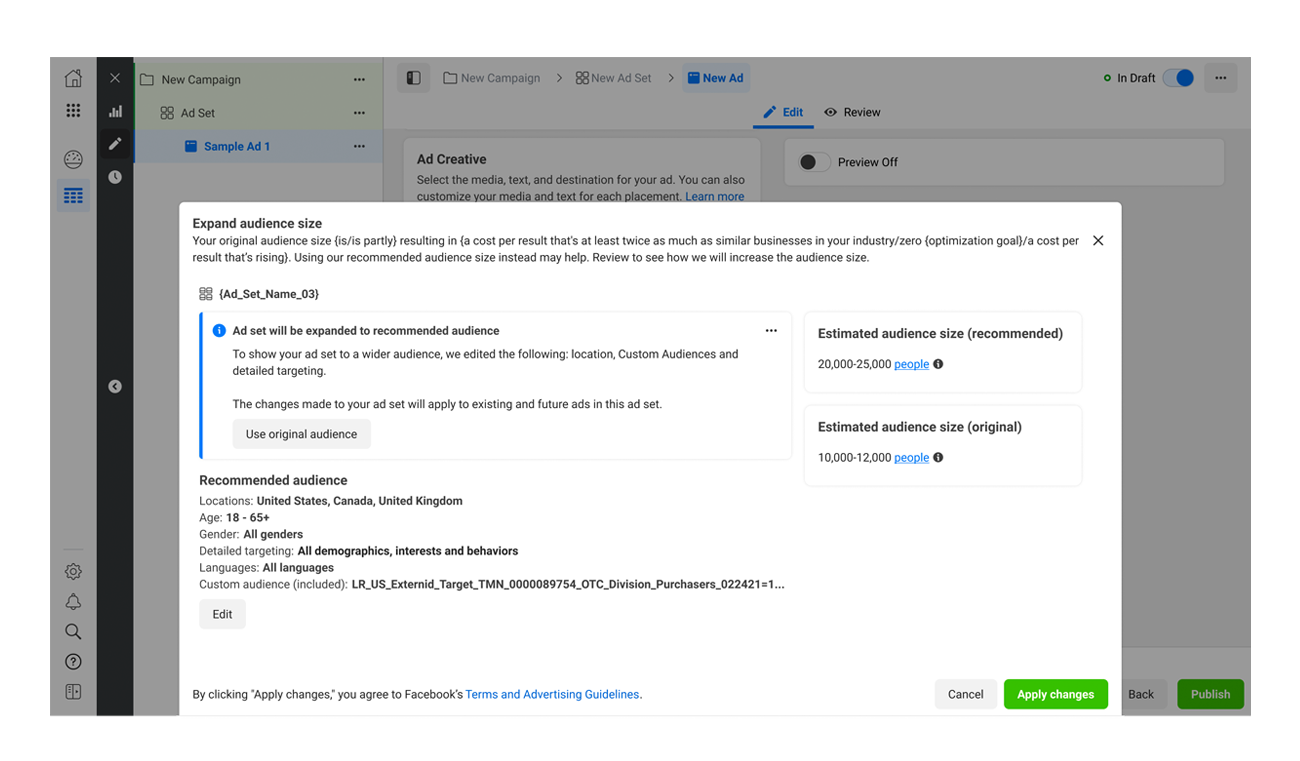The height and width of the screenshot is (761, 1300).
Task: Open Settings gear icon in sidebar
Action: [73, 572]
